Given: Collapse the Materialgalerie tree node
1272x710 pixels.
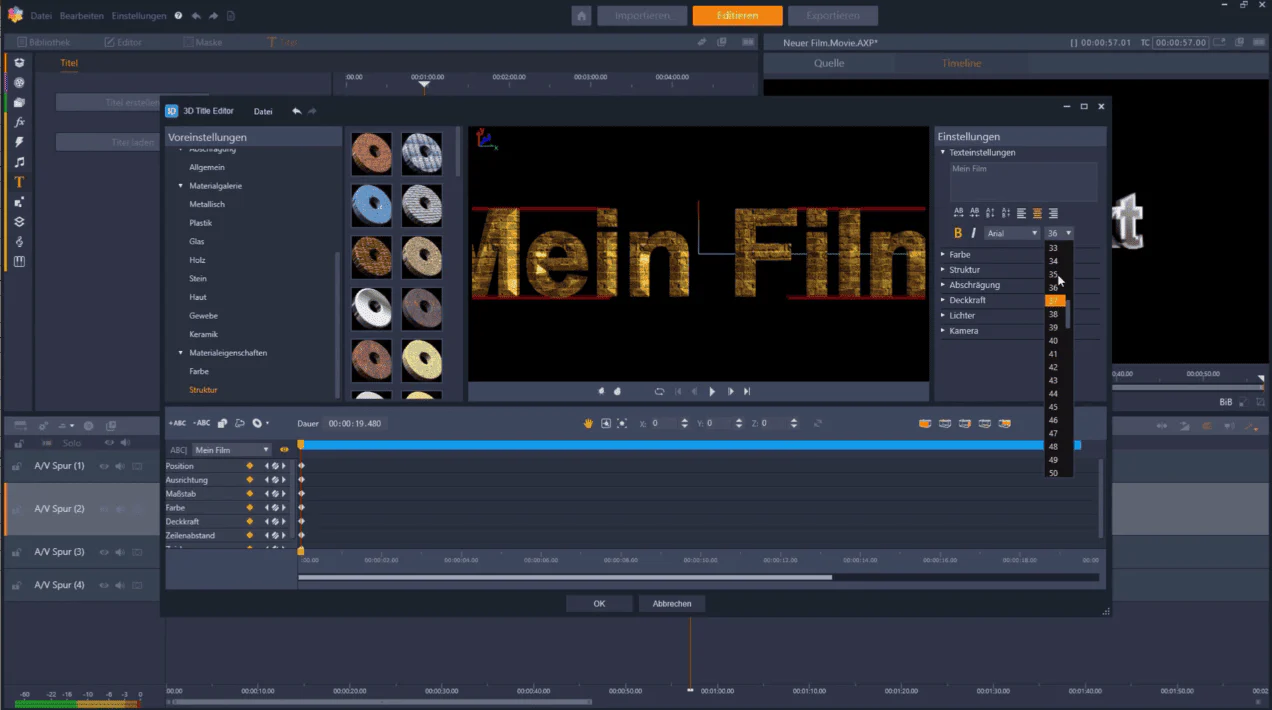Looking at the screenshot, I should tap(181, 186).
